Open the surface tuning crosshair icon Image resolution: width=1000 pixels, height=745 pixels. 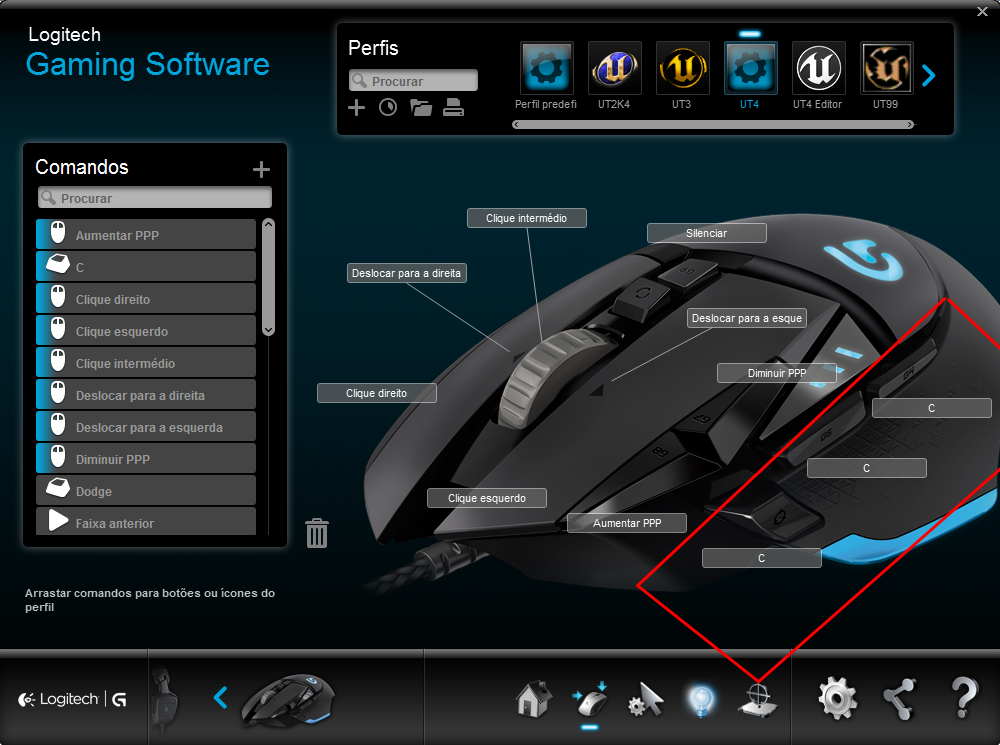coord(758,700)
